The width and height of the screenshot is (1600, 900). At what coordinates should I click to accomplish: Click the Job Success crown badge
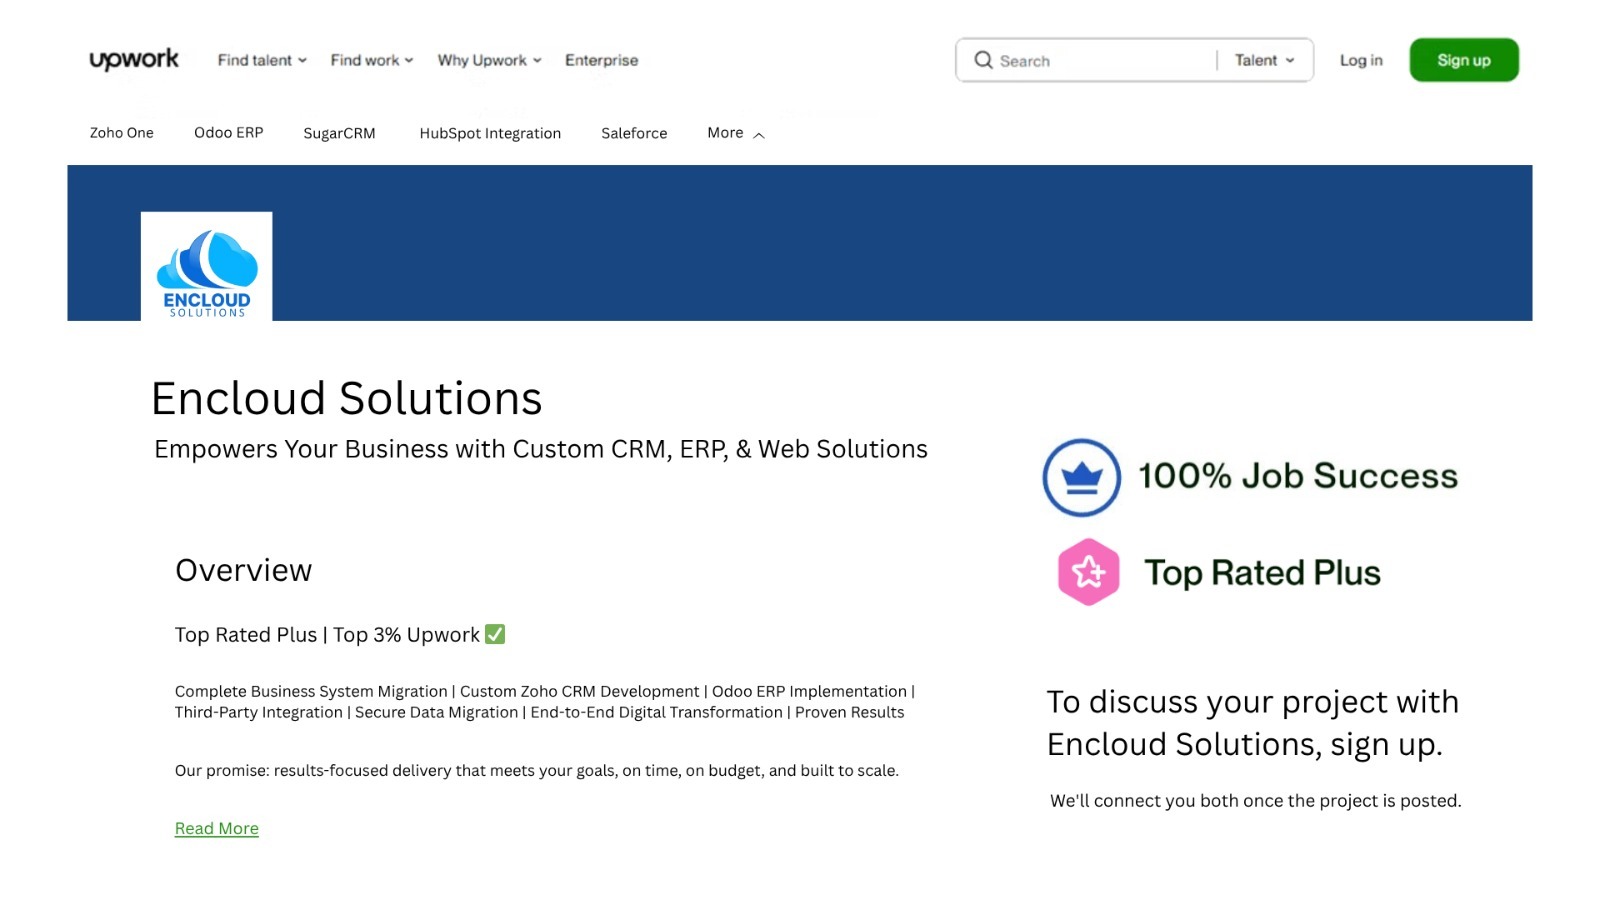1081,477
